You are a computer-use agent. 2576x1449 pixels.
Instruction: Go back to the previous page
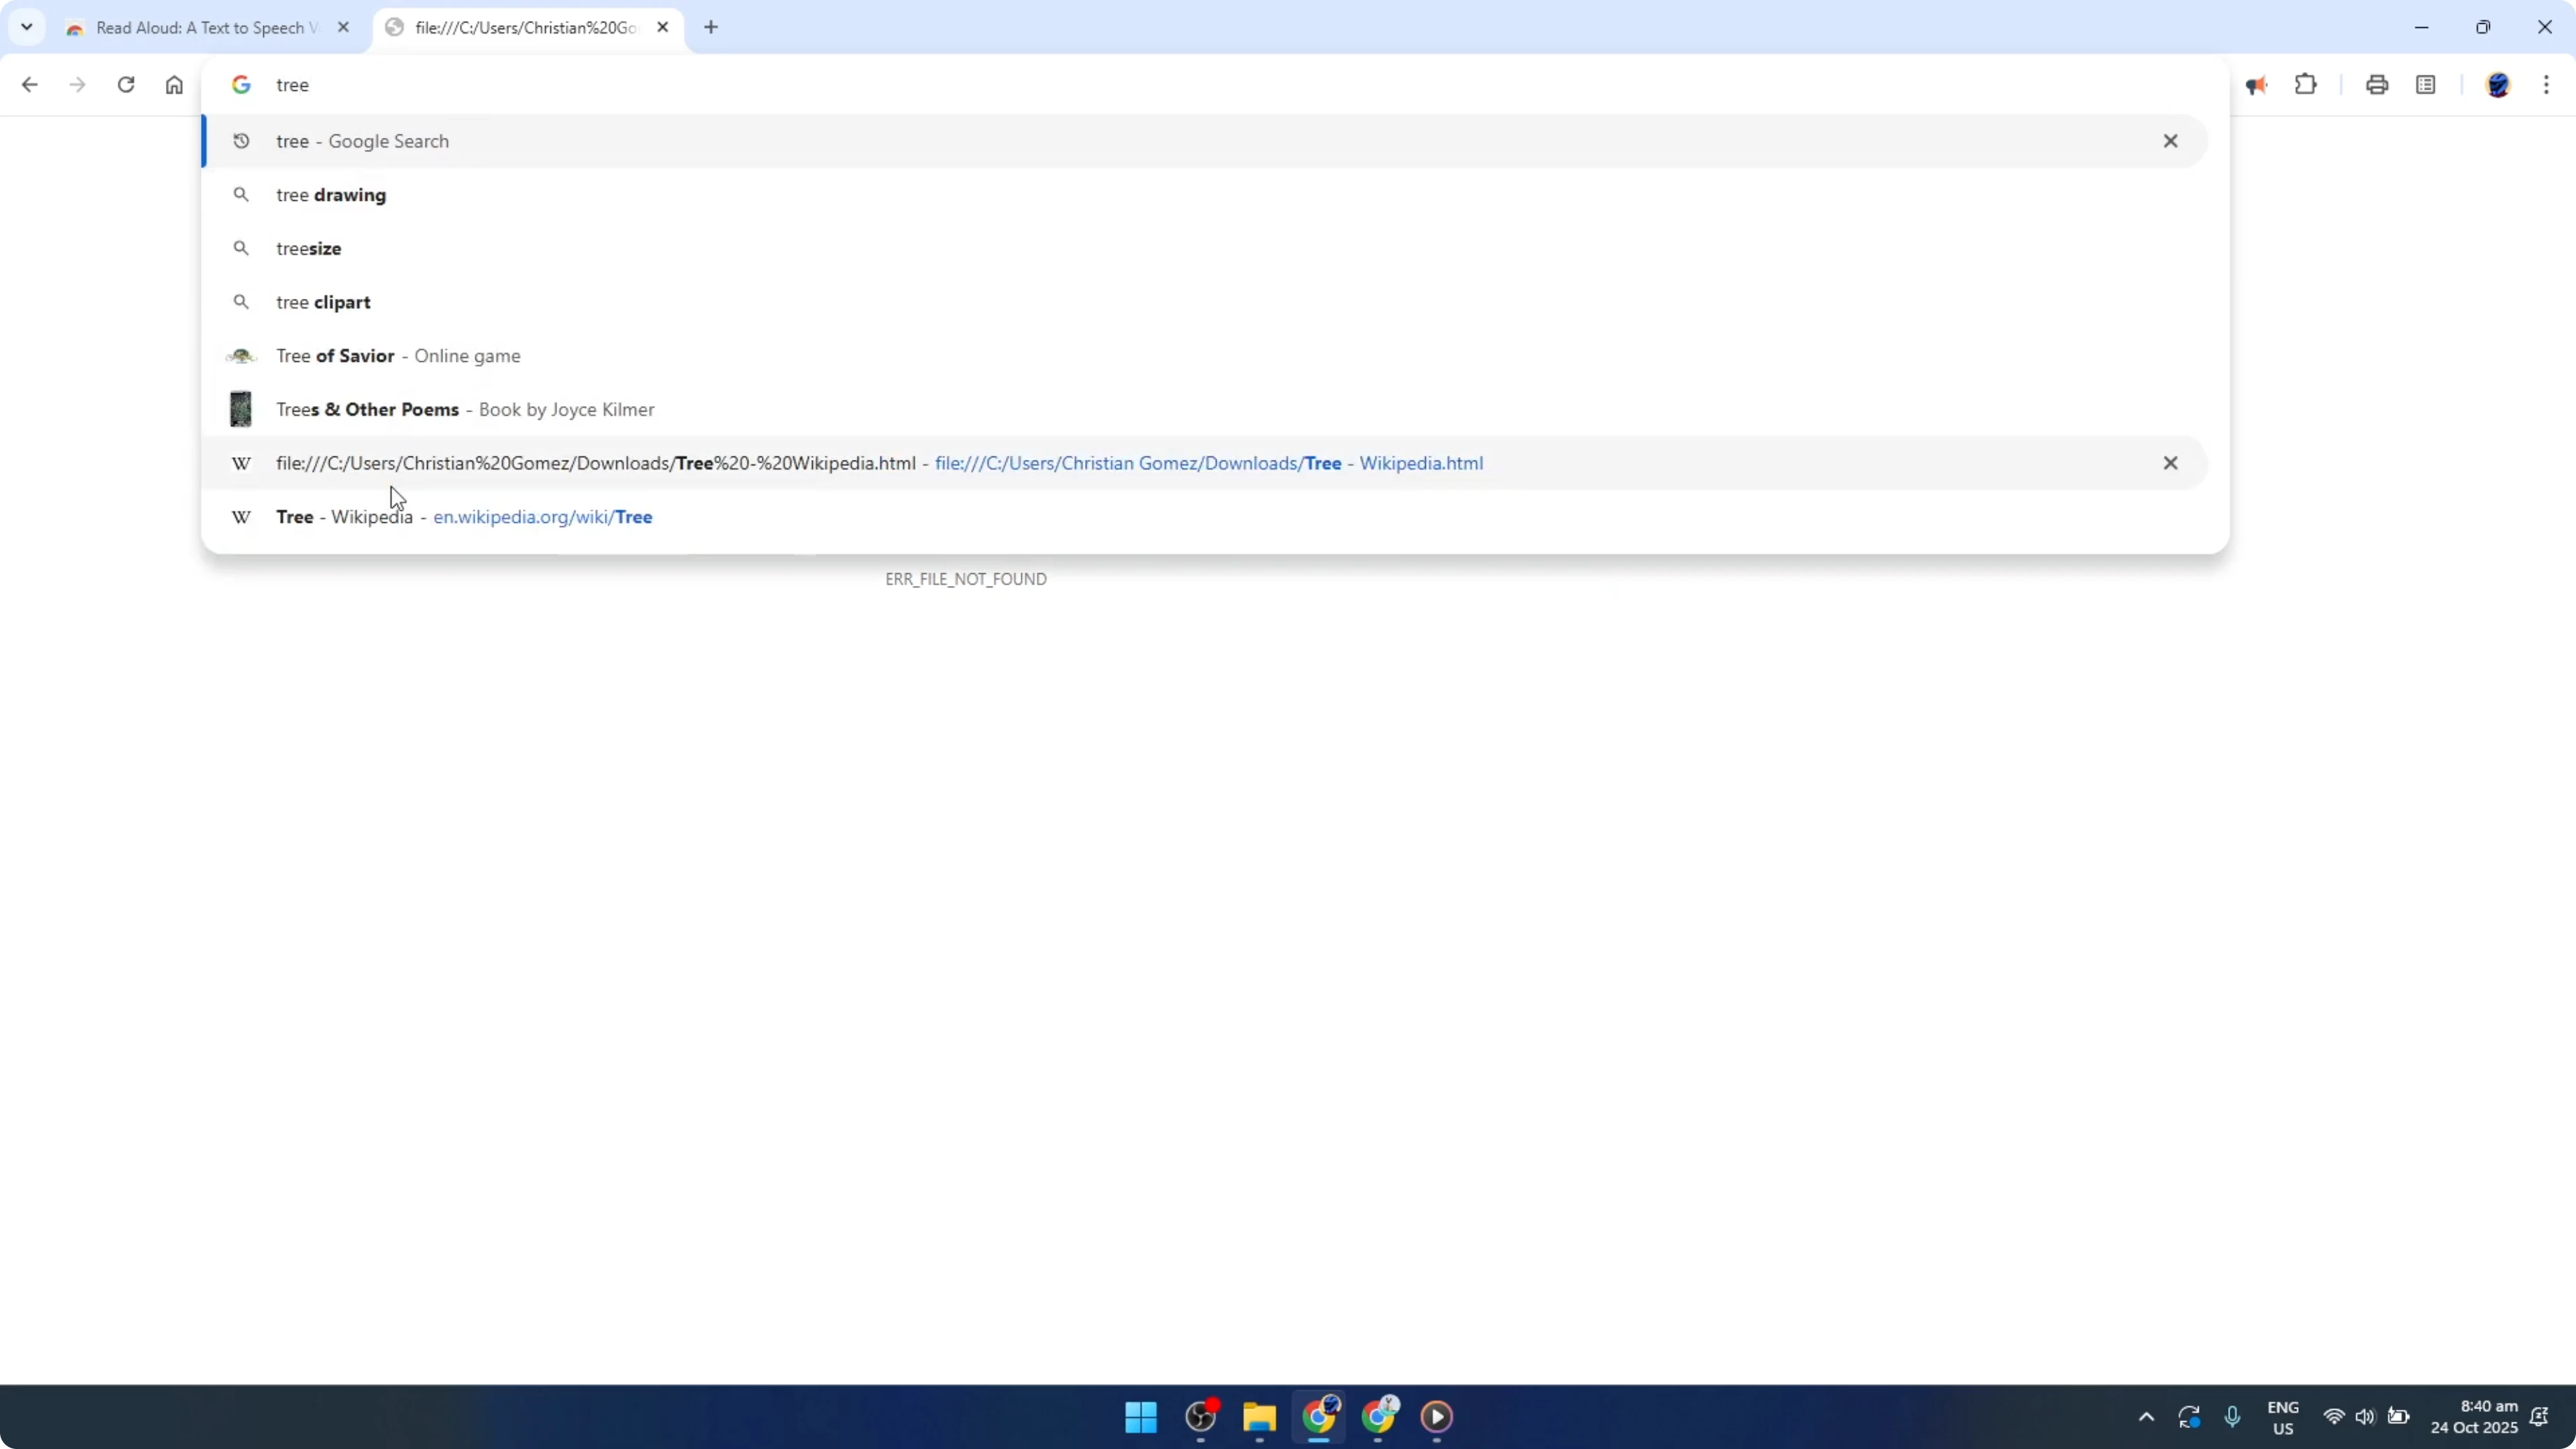click(29, 85)
